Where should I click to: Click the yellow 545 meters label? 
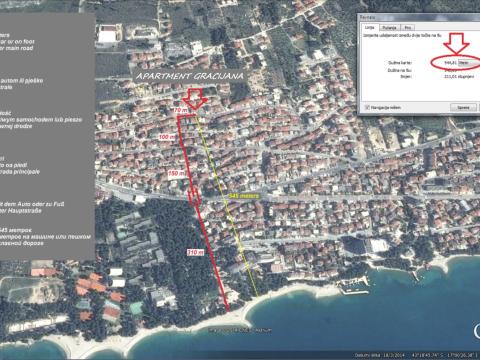(244, 196)
